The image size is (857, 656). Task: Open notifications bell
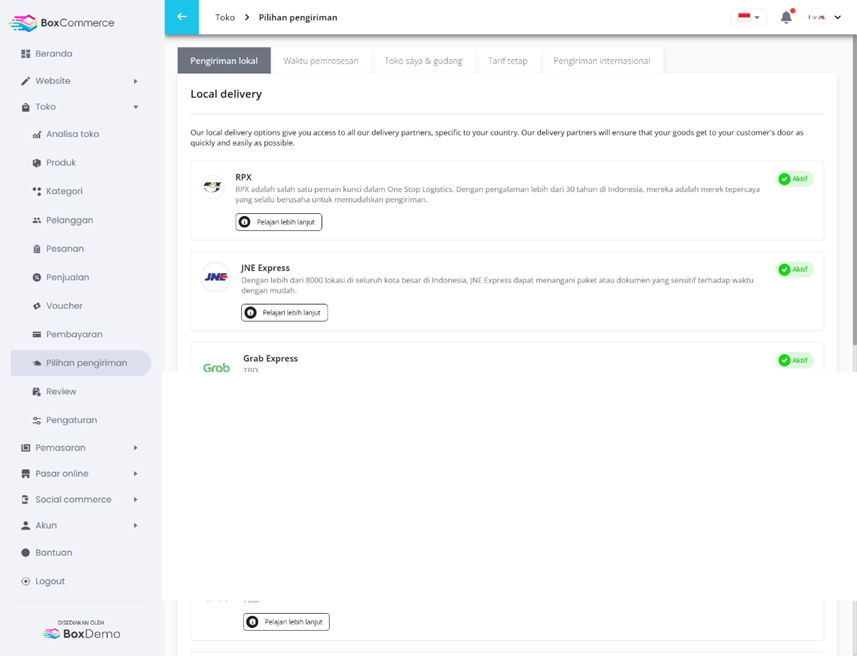786,17
